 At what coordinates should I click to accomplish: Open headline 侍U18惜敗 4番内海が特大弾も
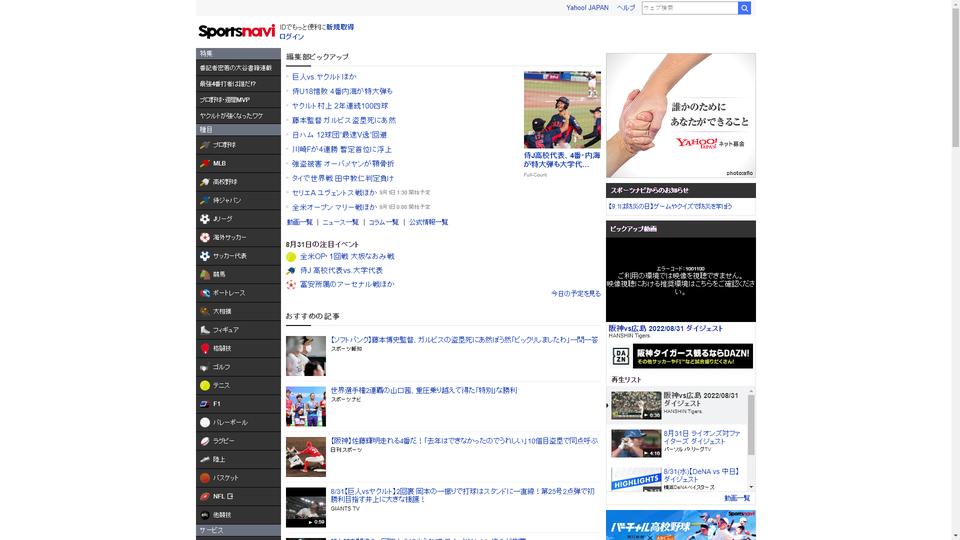tap(342, 91)
